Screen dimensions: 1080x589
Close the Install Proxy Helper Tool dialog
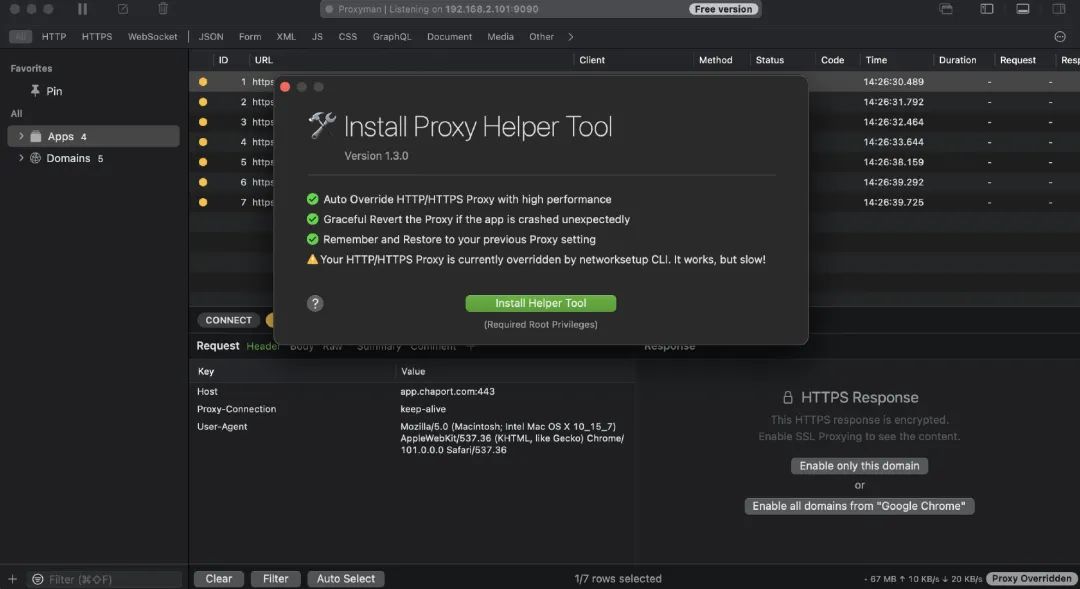point(285,87)
